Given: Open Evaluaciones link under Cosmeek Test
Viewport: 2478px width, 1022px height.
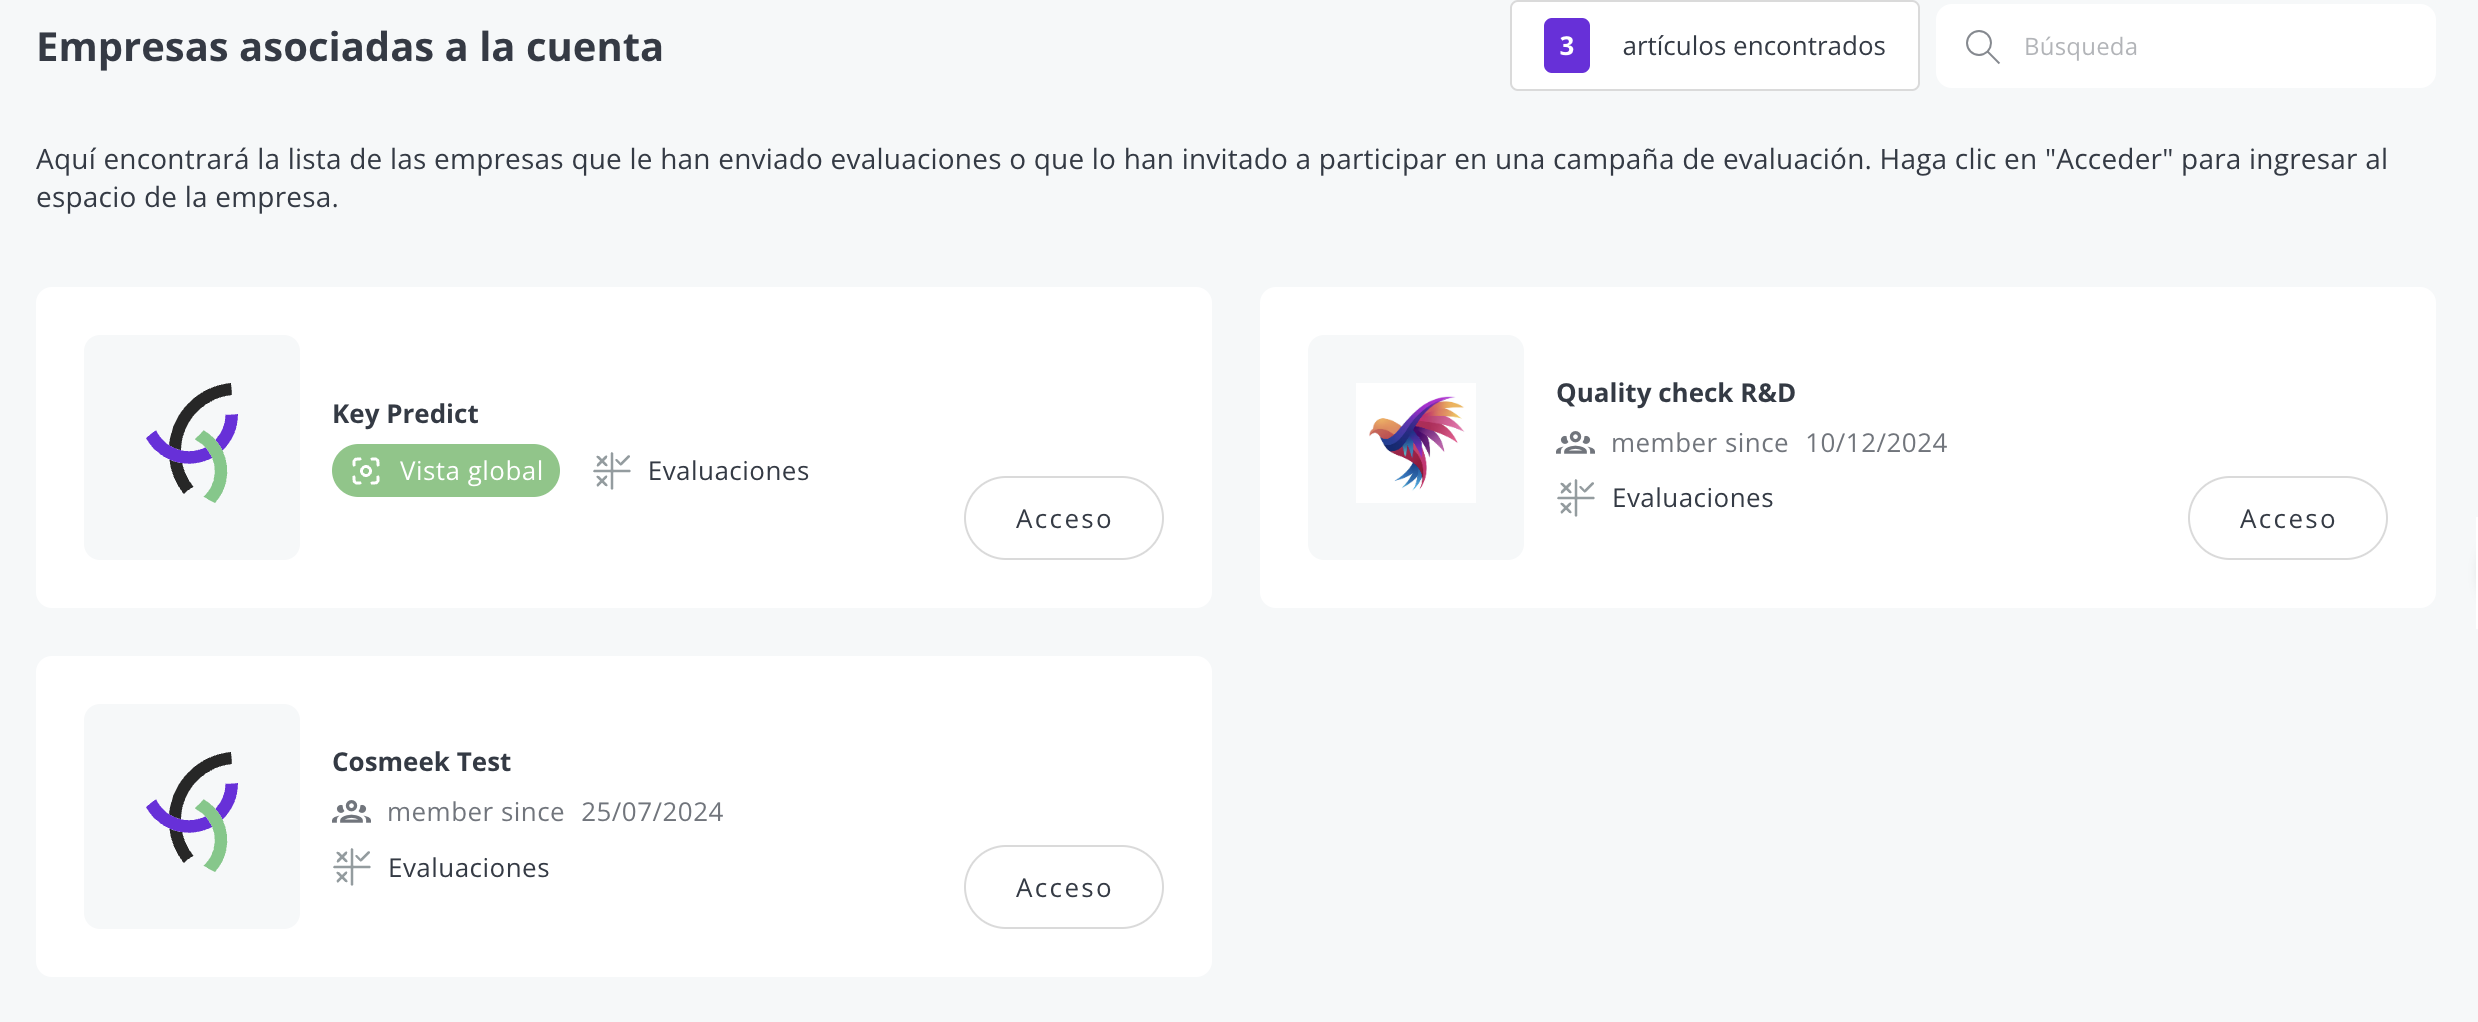Looking at the screenshot, I should (x=468, y=867).
